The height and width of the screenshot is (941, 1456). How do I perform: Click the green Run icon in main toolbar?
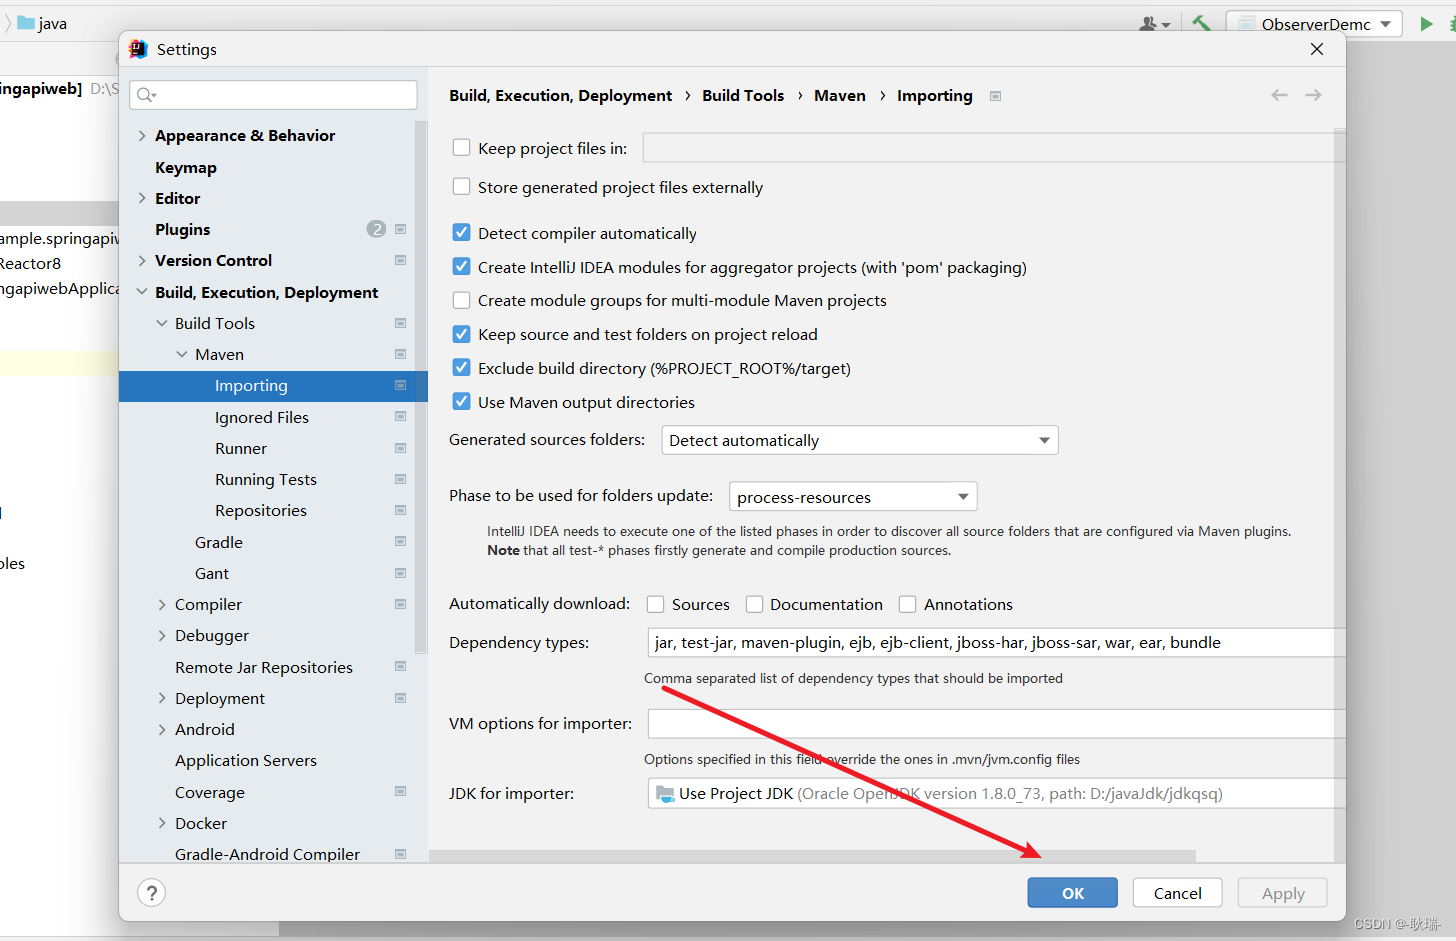[1426, 23]
